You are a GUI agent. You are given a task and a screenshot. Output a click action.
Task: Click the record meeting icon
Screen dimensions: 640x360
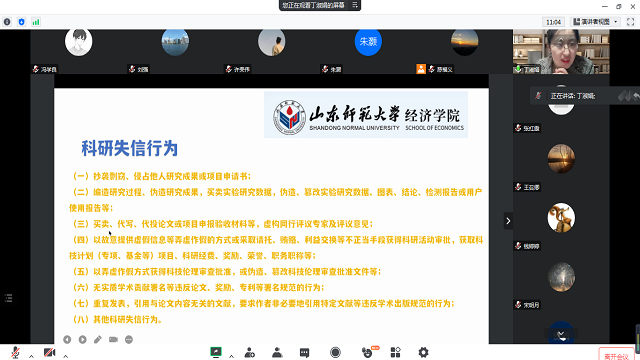click(336, 352)
